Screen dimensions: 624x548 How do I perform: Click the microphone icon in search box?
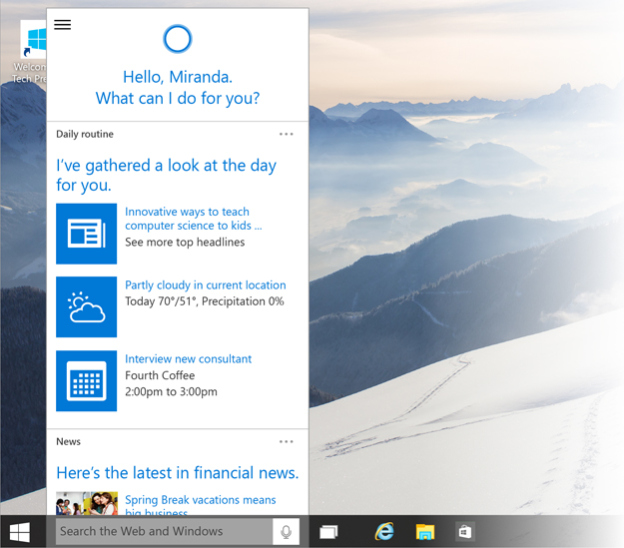point(286,531)
